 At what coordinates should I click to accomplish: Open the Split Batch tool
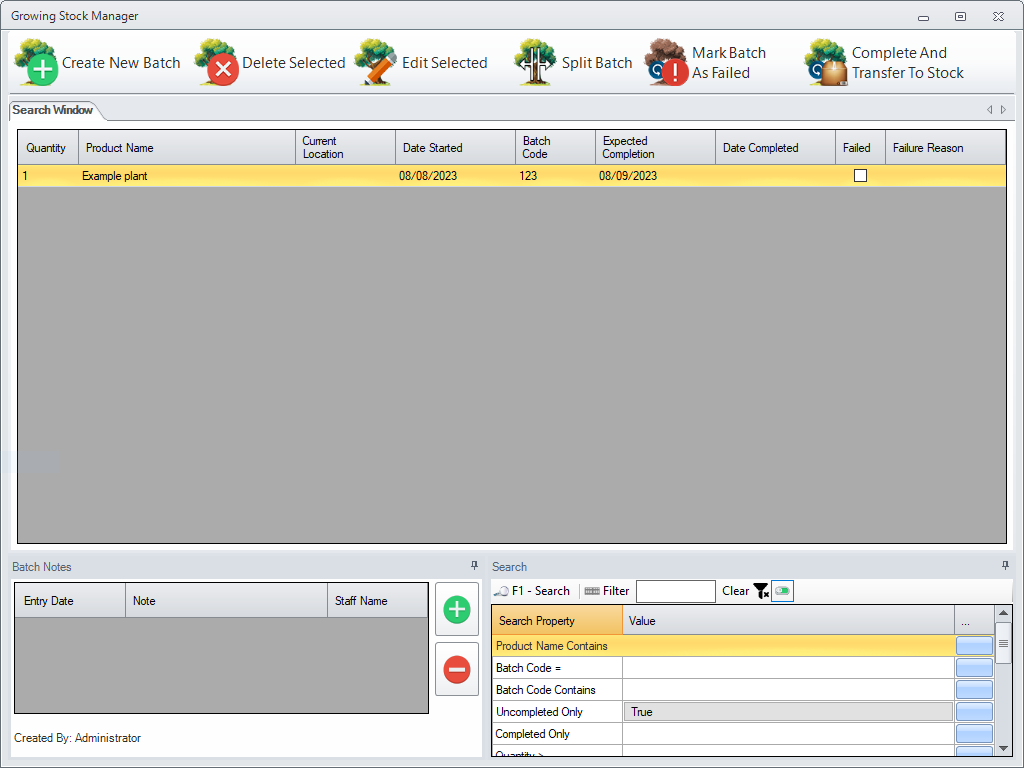534,62
